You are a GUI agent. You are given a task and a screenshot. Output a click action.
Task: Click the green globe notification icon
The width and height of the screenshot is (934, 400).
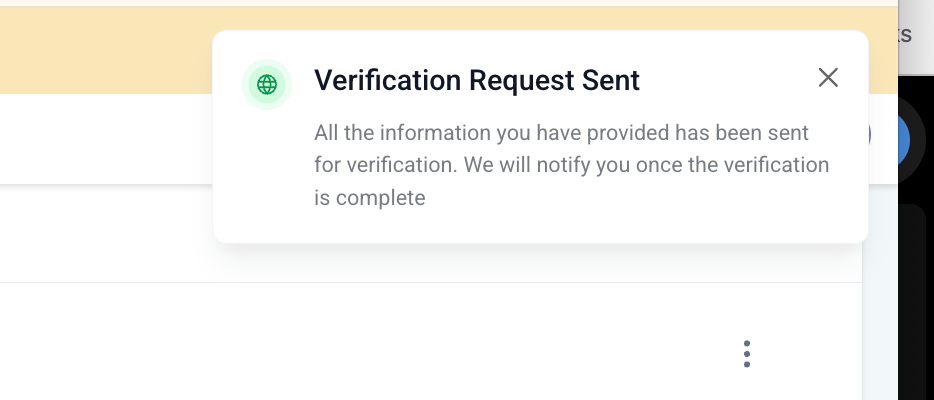point(267,84)
